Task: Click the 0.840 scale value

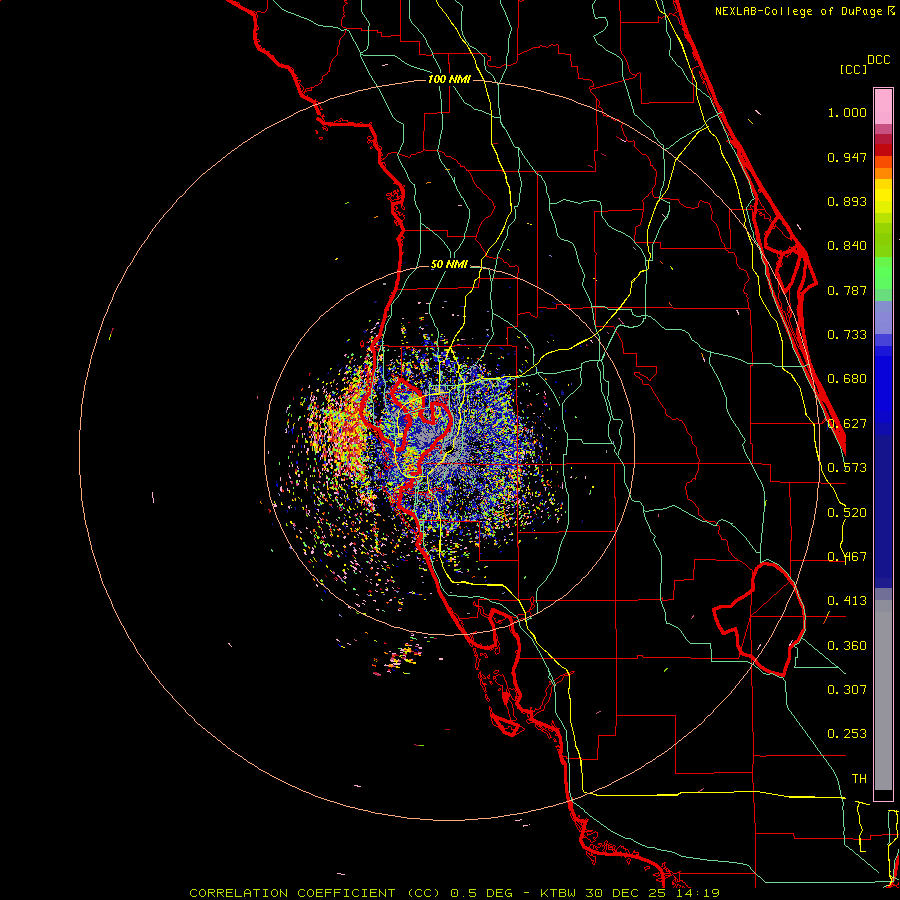Action: 847,246
